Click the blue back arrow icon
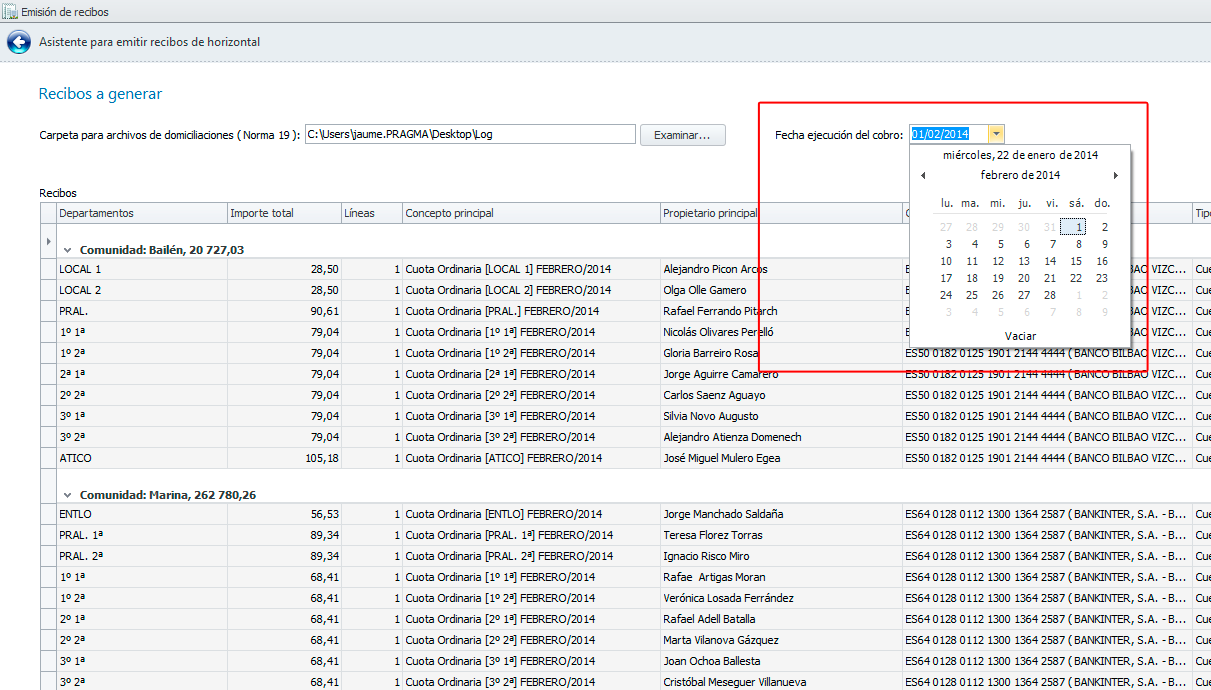1211x690 pixels. click(x=18, y=42)
